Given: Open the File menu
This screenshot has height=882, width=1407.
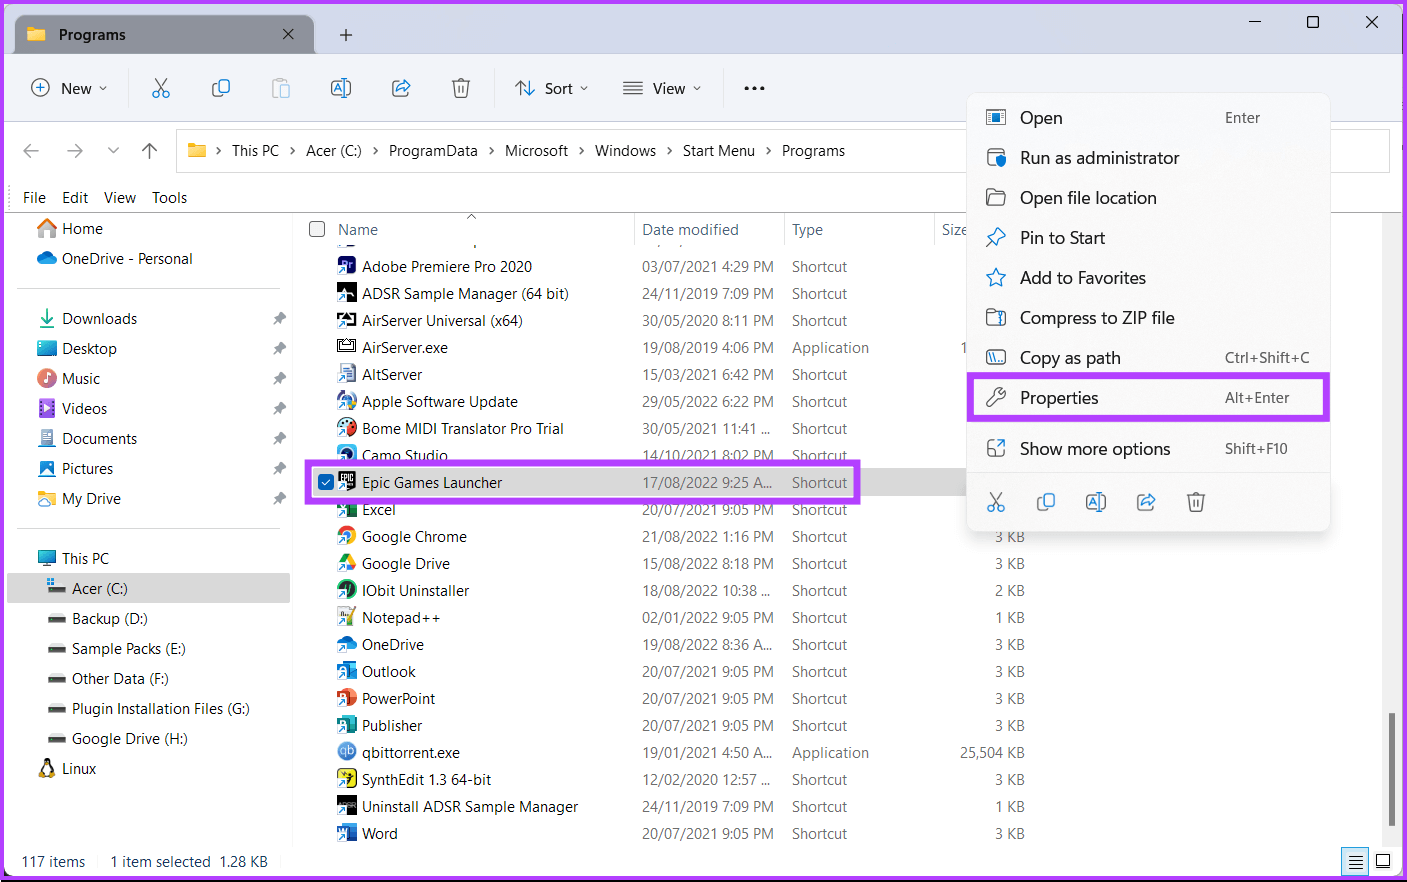Looking at the screenshot, I should coord(34,198).
